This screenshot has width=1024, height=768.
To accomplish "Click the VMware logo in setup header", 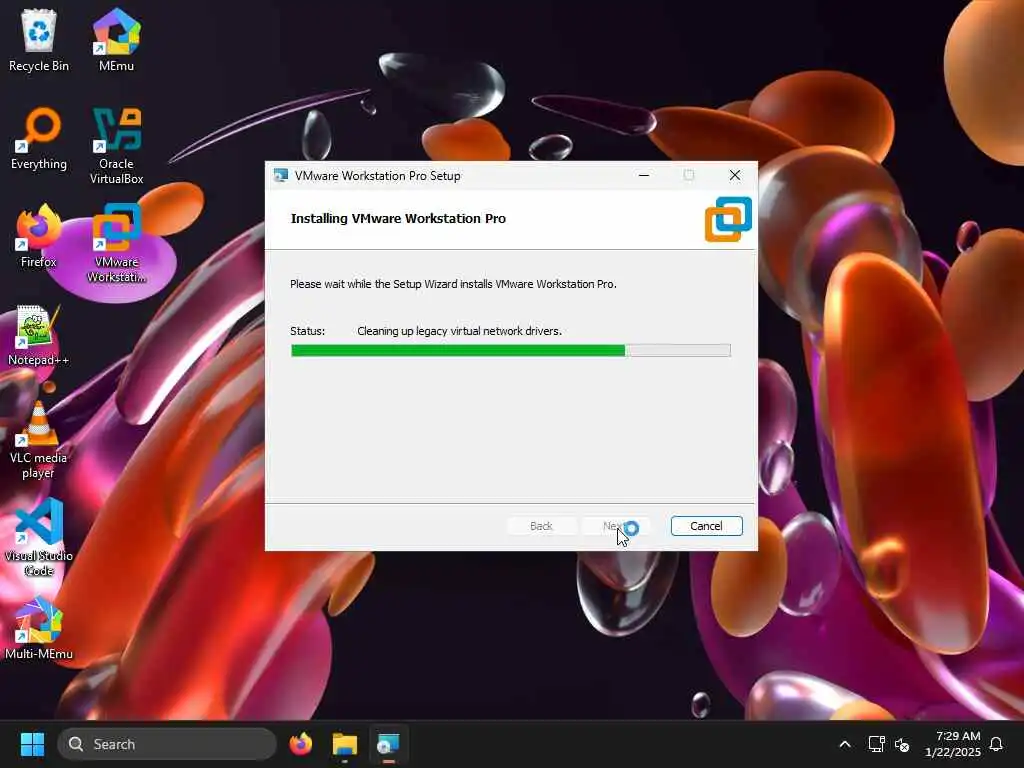I will (728, 219).
